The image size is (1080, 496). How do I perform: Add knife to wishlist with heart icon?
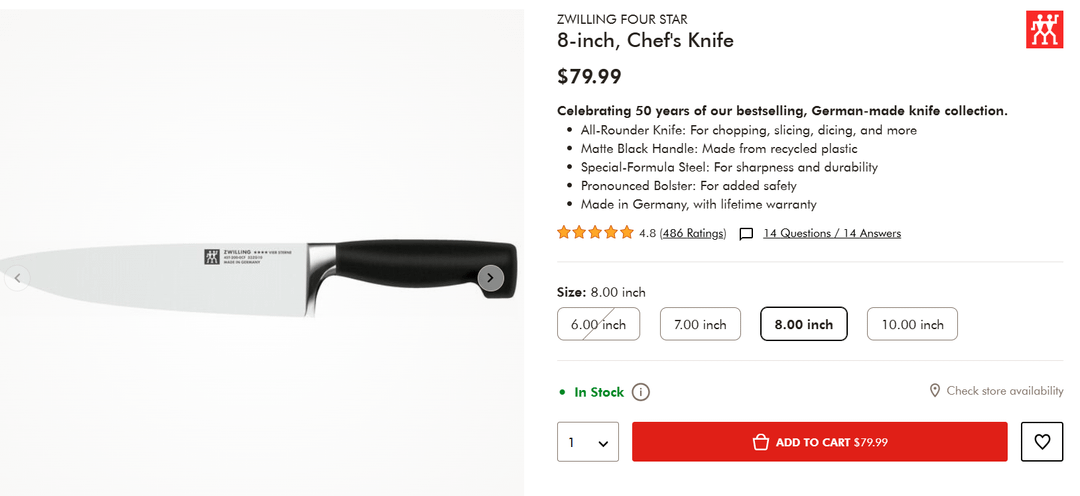(x=1042, y=442)
